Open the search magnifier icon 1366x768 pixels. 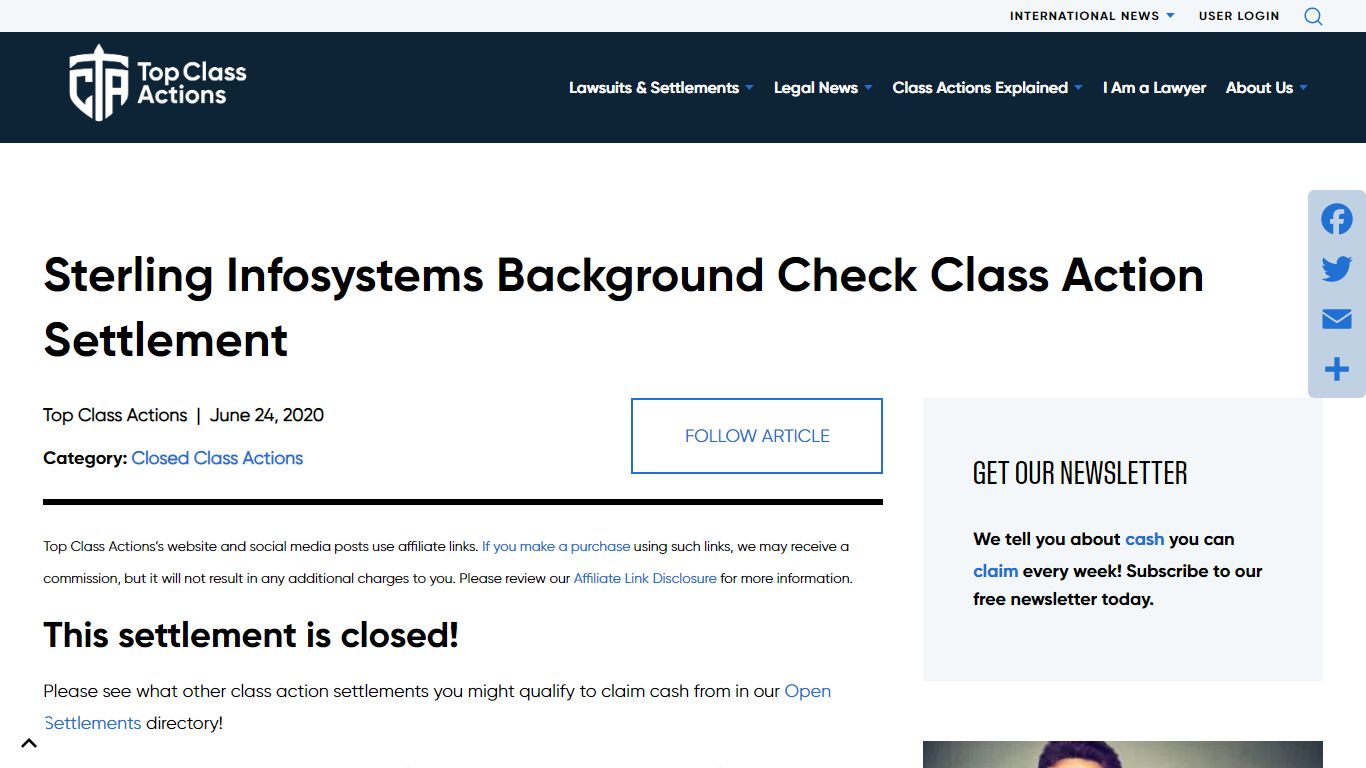point(1313,16)
